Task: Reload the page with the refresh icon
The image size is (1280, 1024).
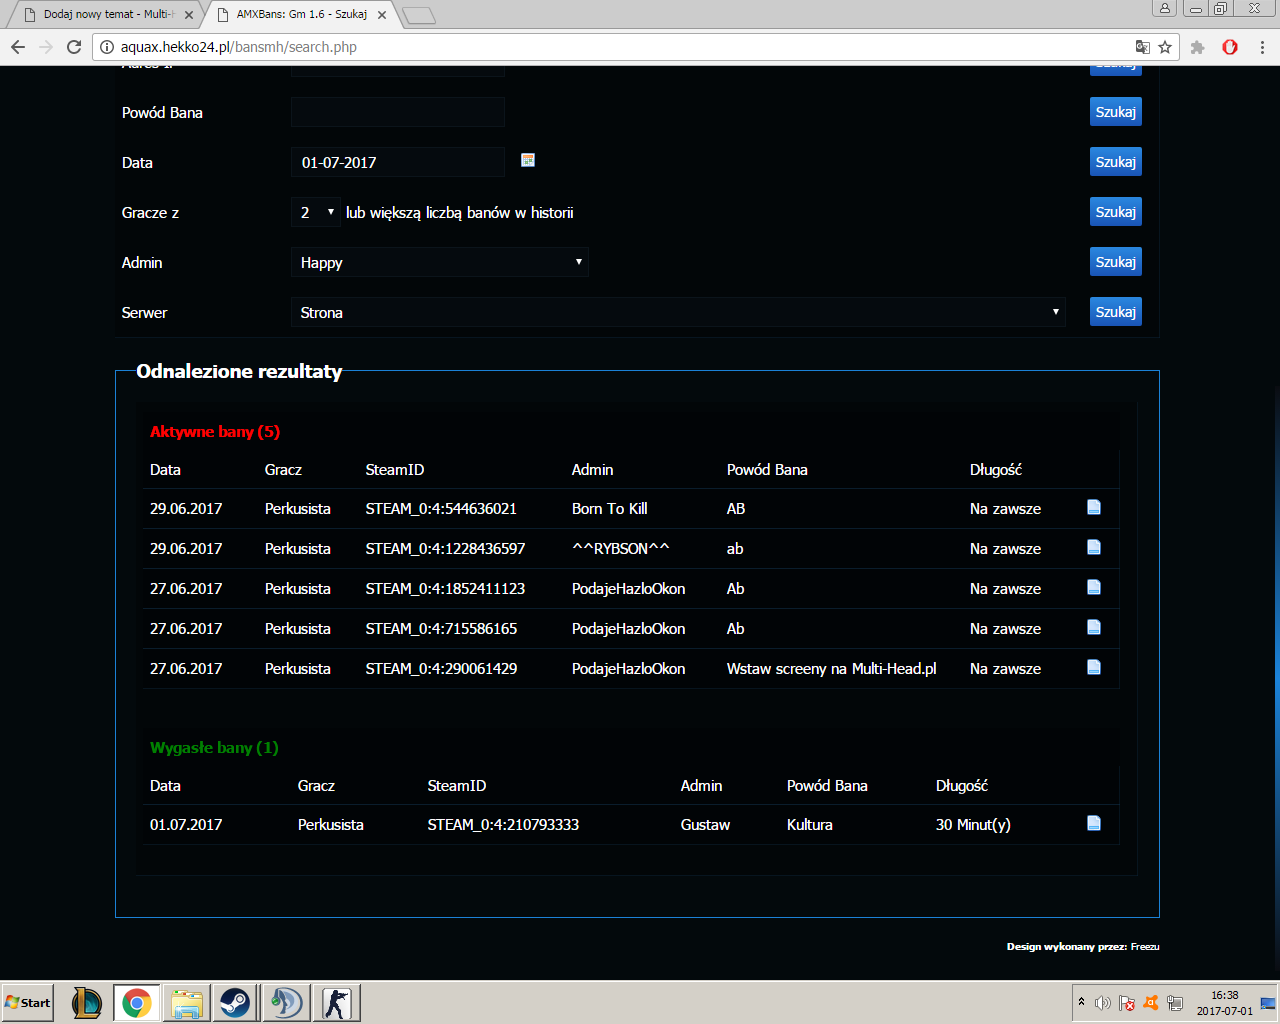Action: coord(74,47)
